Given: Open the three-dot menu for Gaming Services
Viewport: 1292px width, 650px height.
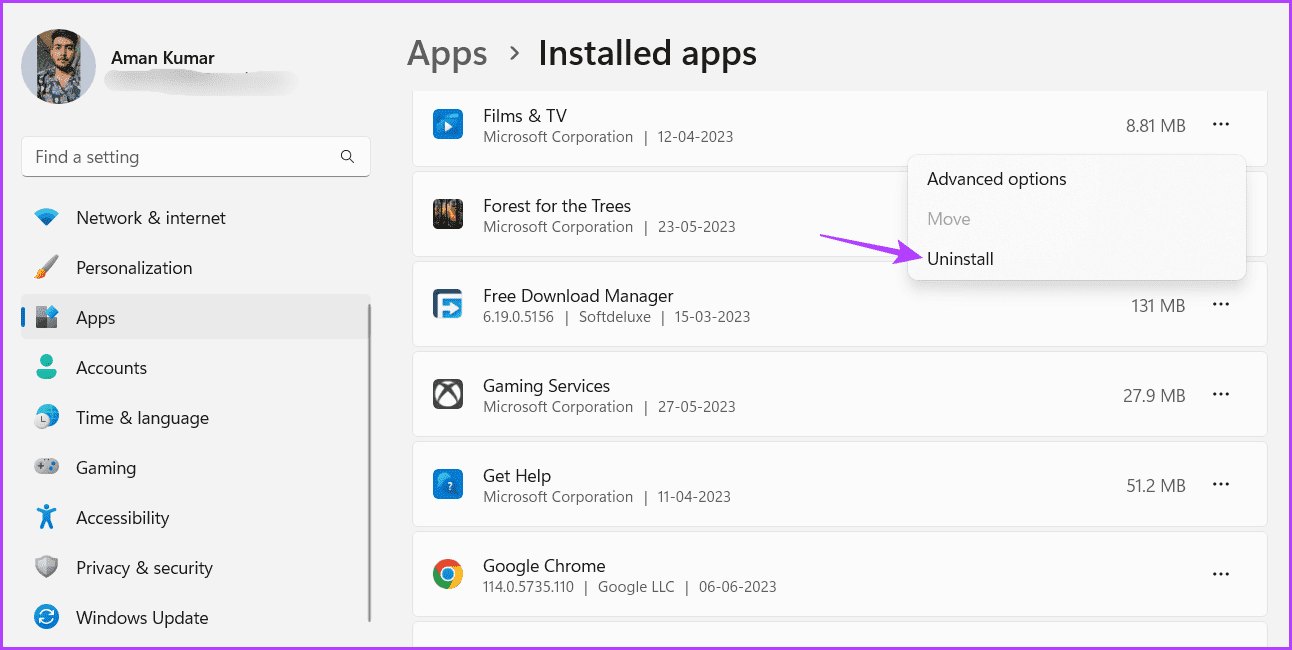Looking at the screenshot, I should click(1220, 395).
